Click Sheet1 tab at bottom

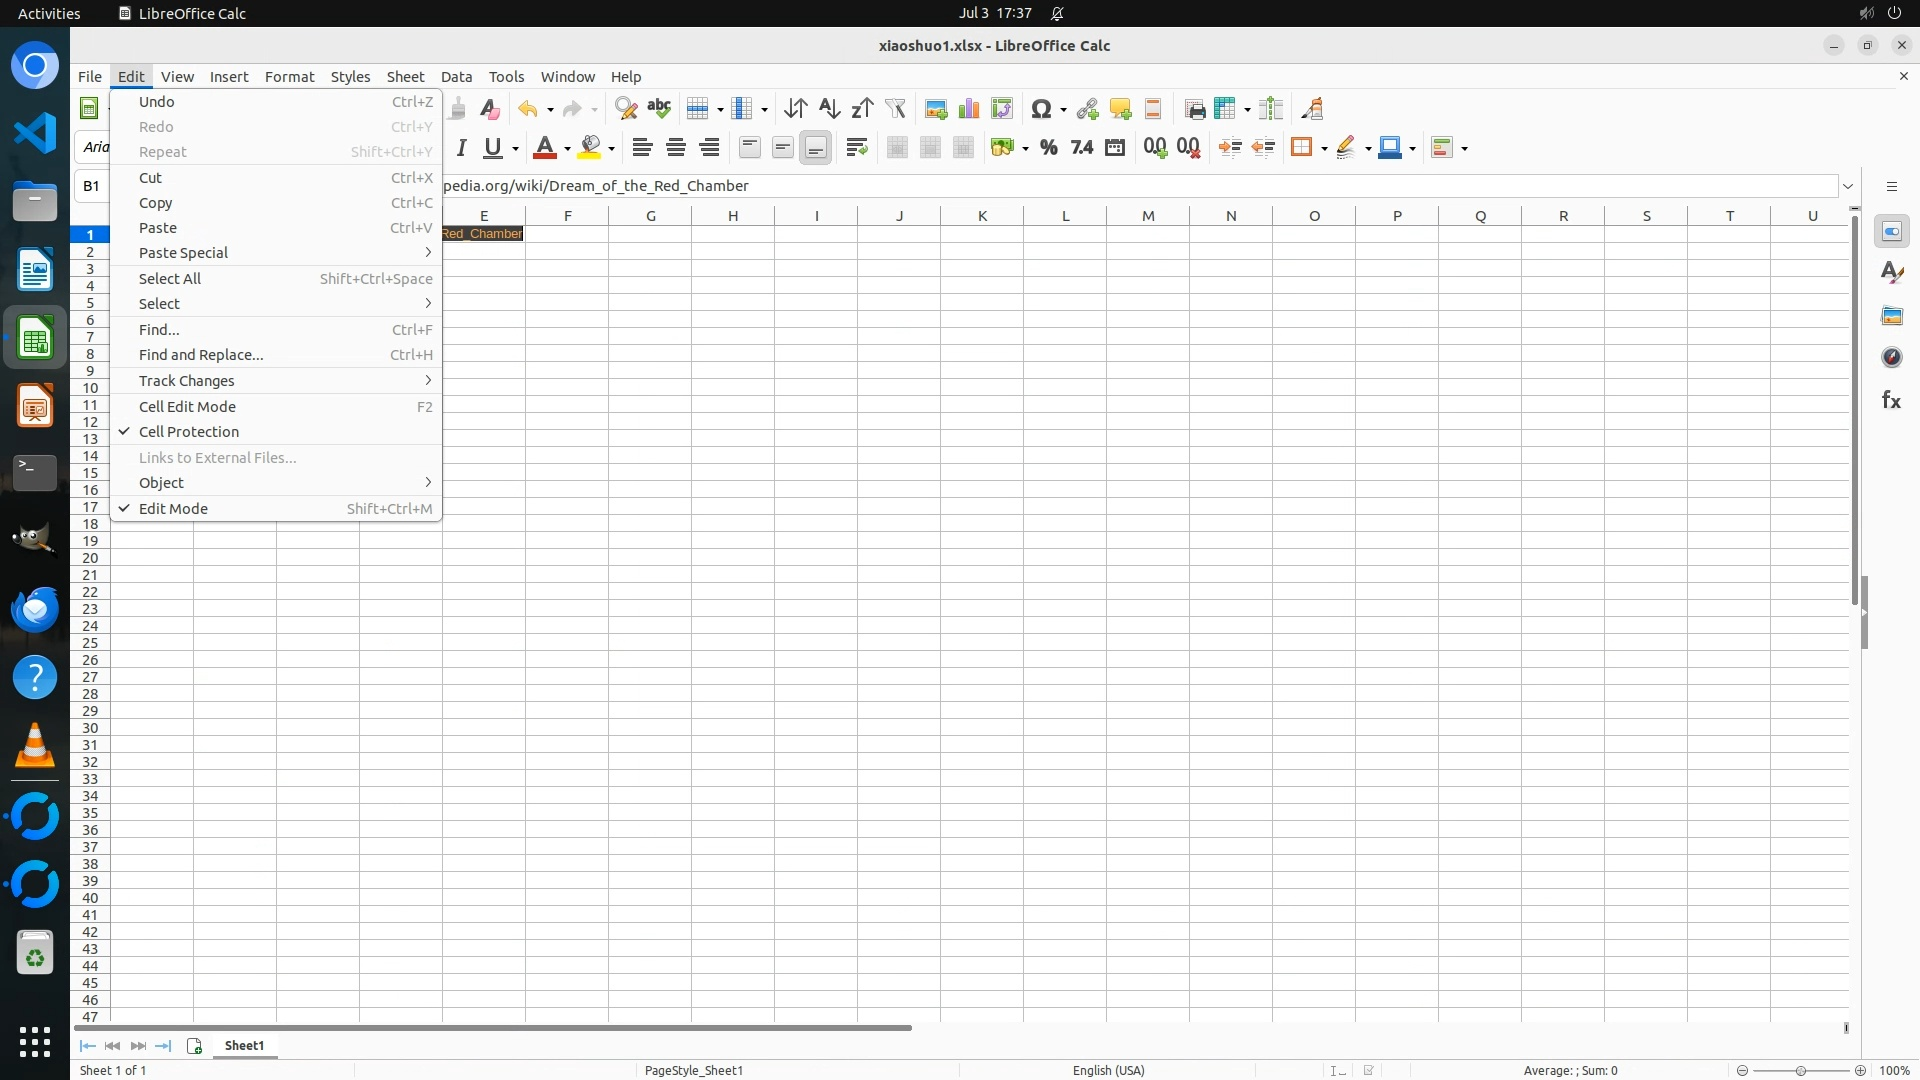pyautogui.click(x=244, y=1046)
